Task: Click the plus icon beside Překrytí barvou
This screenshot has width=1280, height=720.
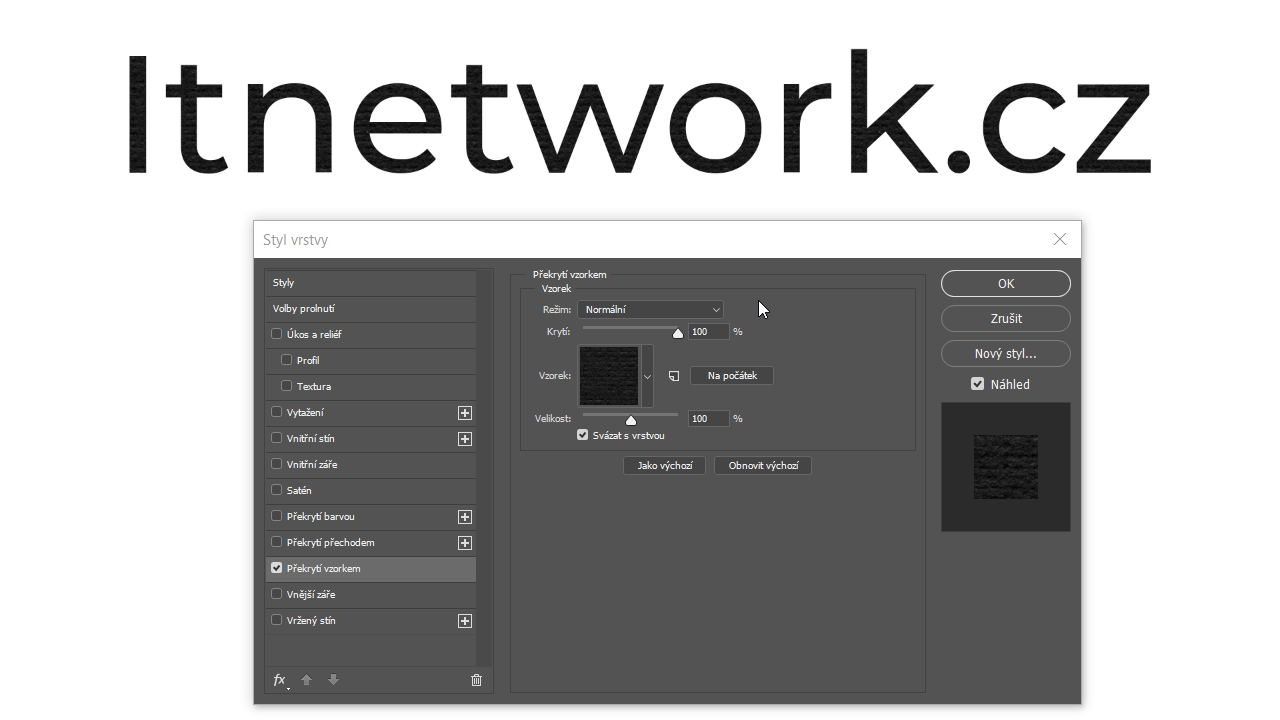Action: point(464,517)
